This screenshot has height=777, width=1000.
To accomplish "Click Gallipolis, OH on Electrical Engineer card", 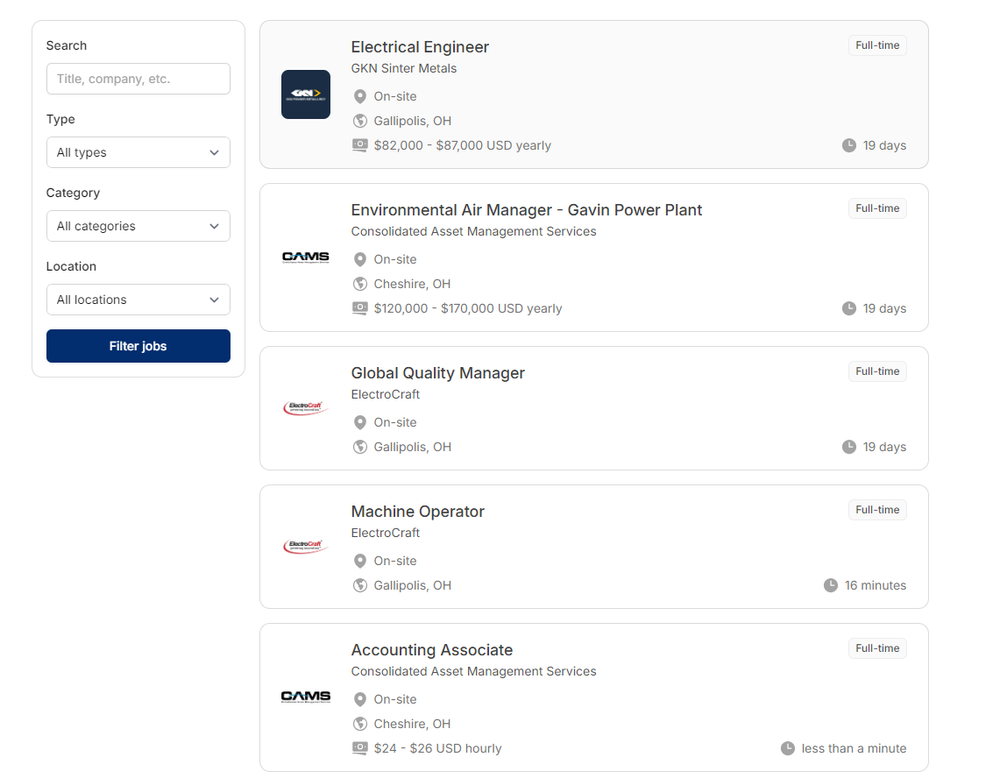I will pyautogui.click(x=413, y=121).
